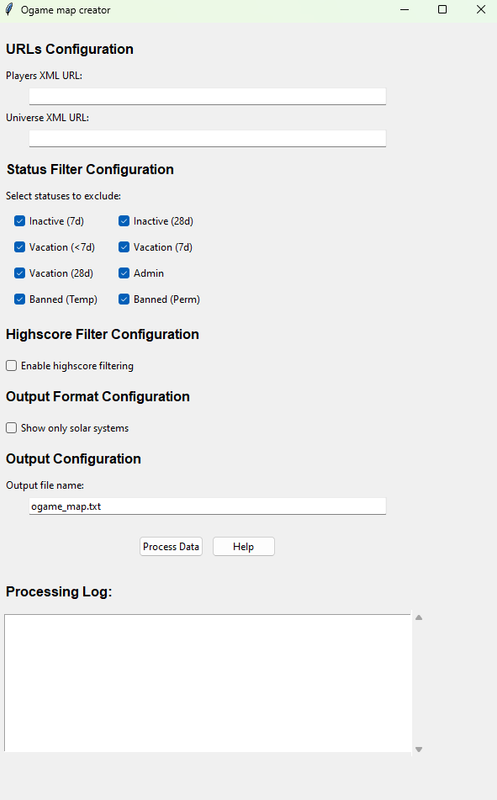Minimize the Ogame map creator window
The height and width of the screenshot is (800, 497).
(405, 10)
